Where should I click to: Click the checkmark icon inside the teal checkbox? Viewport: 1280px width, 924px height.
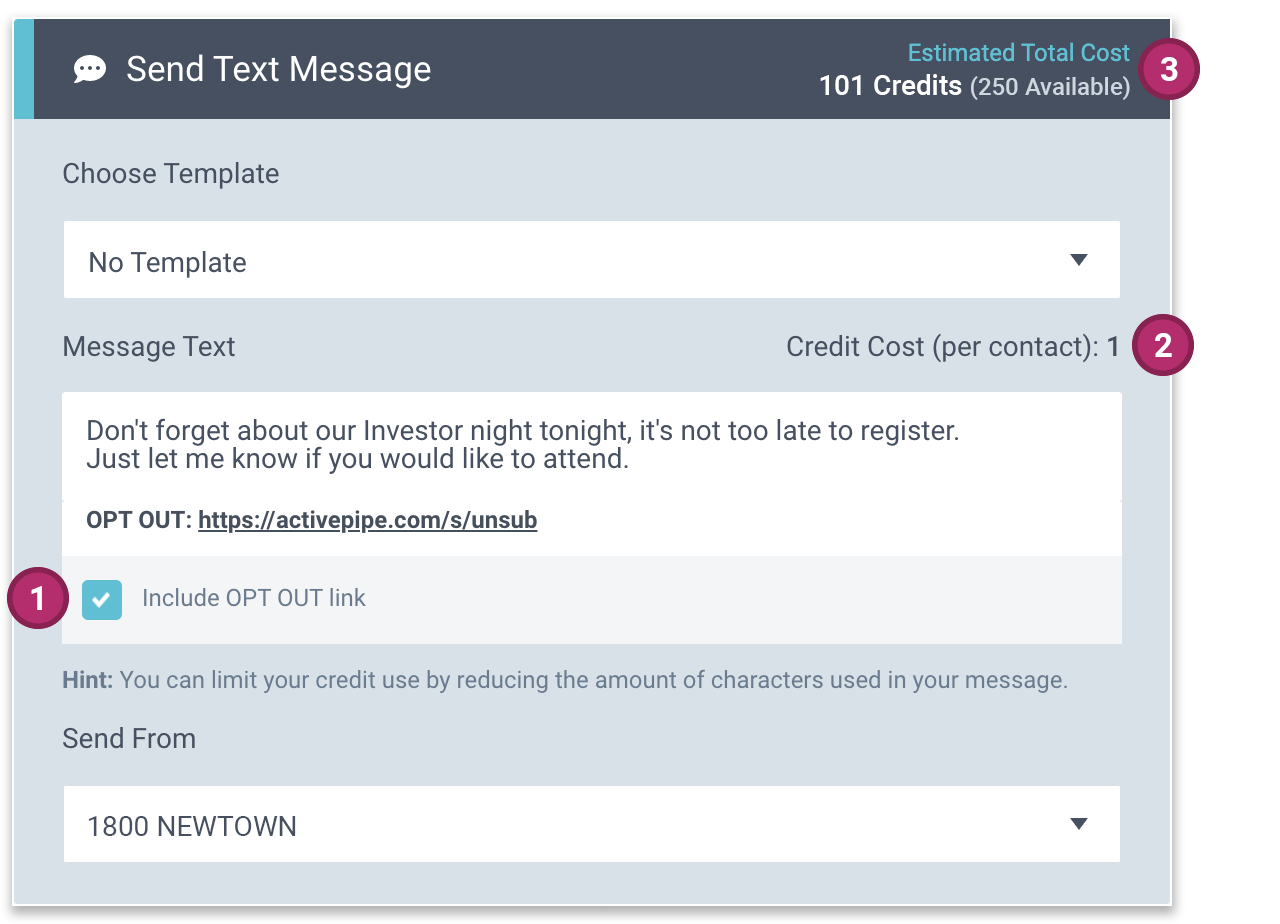pos(101,598)
